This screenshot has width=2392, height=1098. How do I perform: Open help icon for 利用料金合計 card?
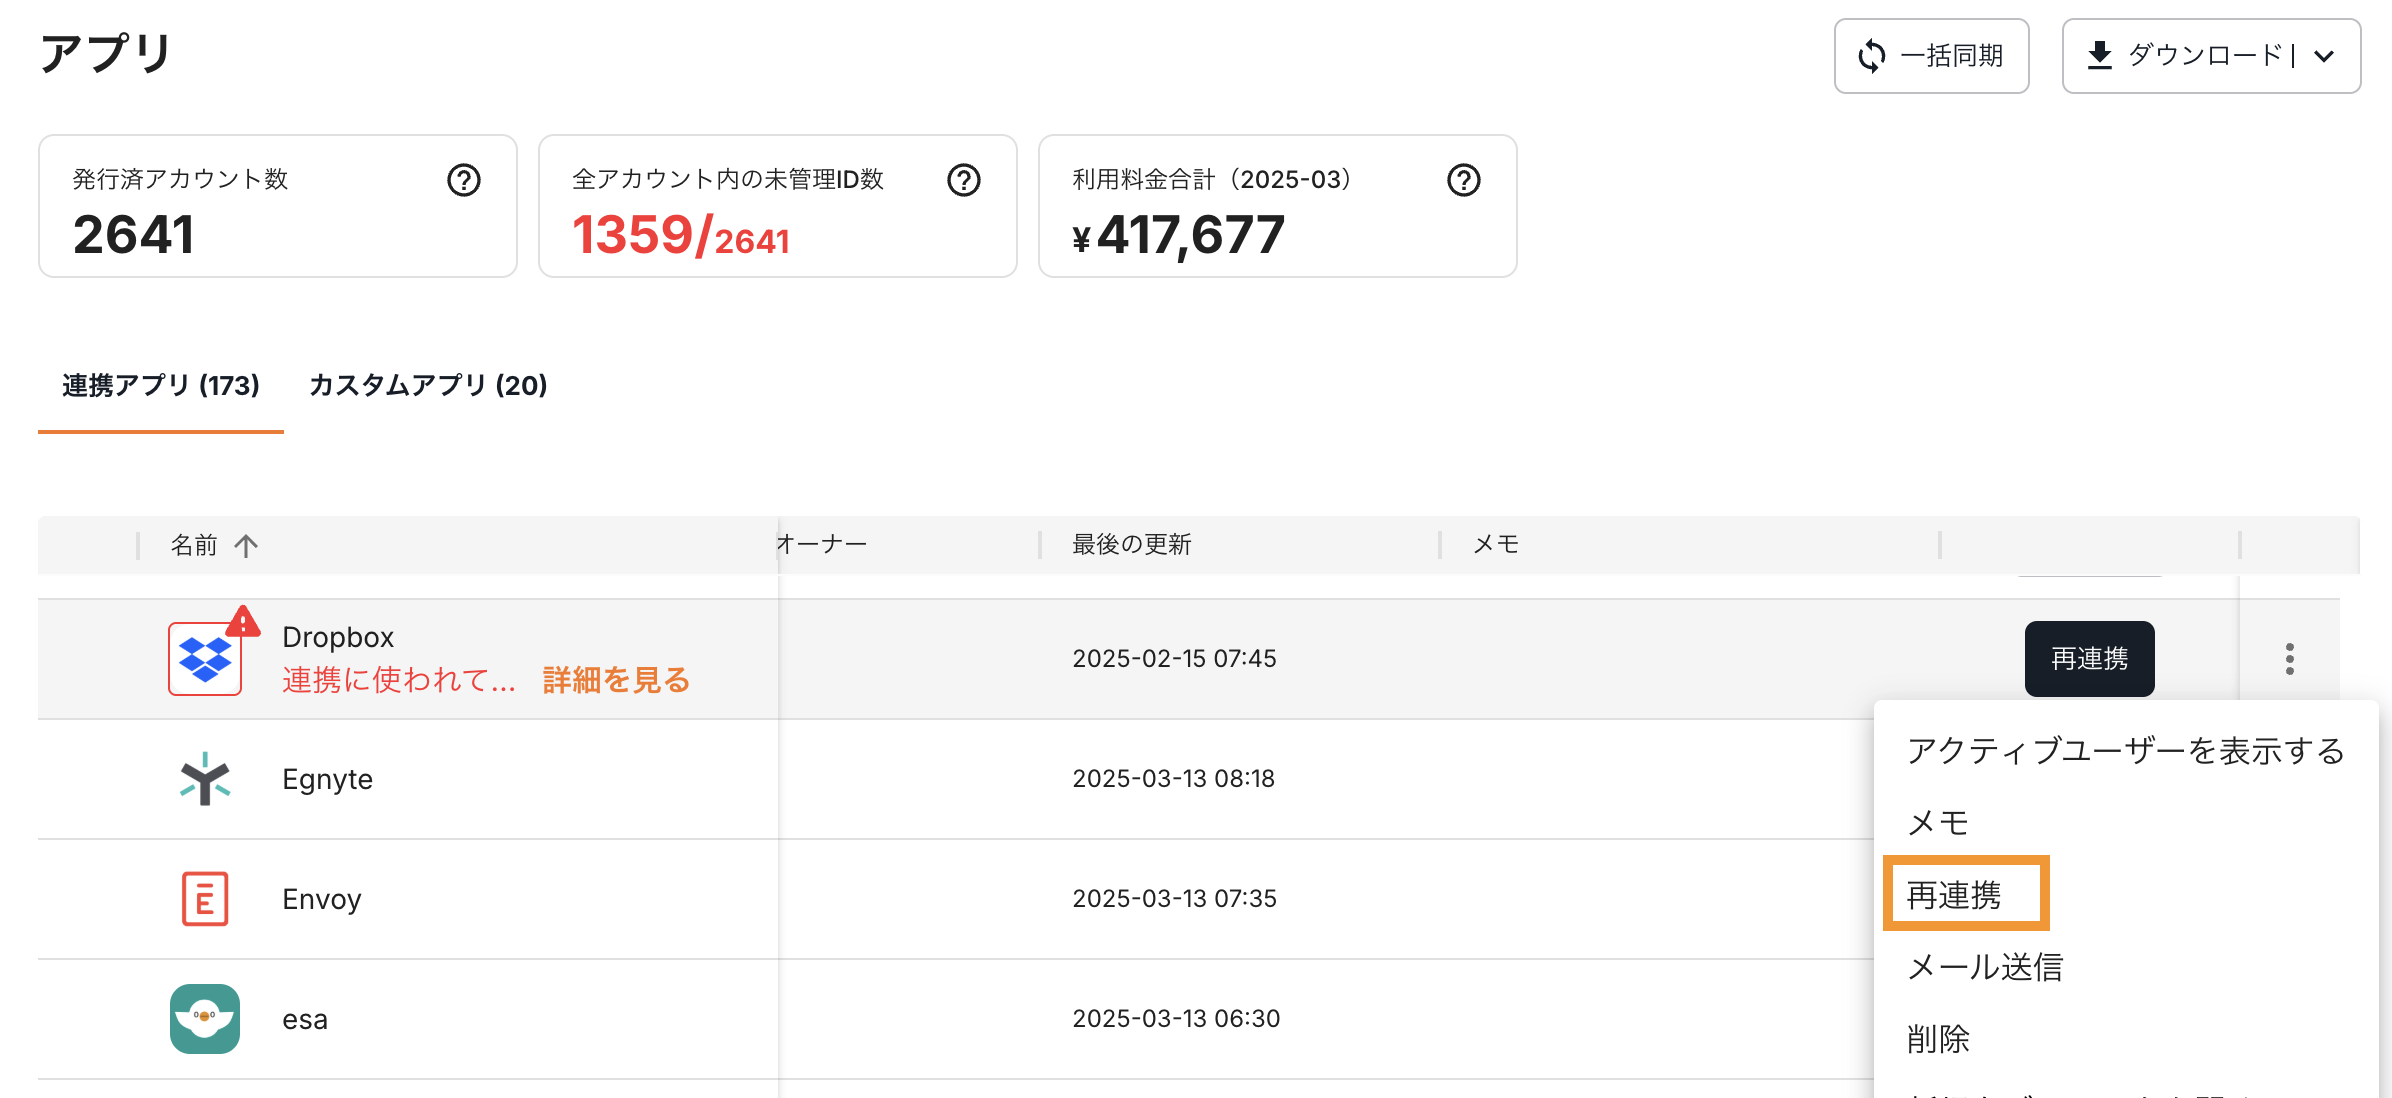pos(1464,180)
